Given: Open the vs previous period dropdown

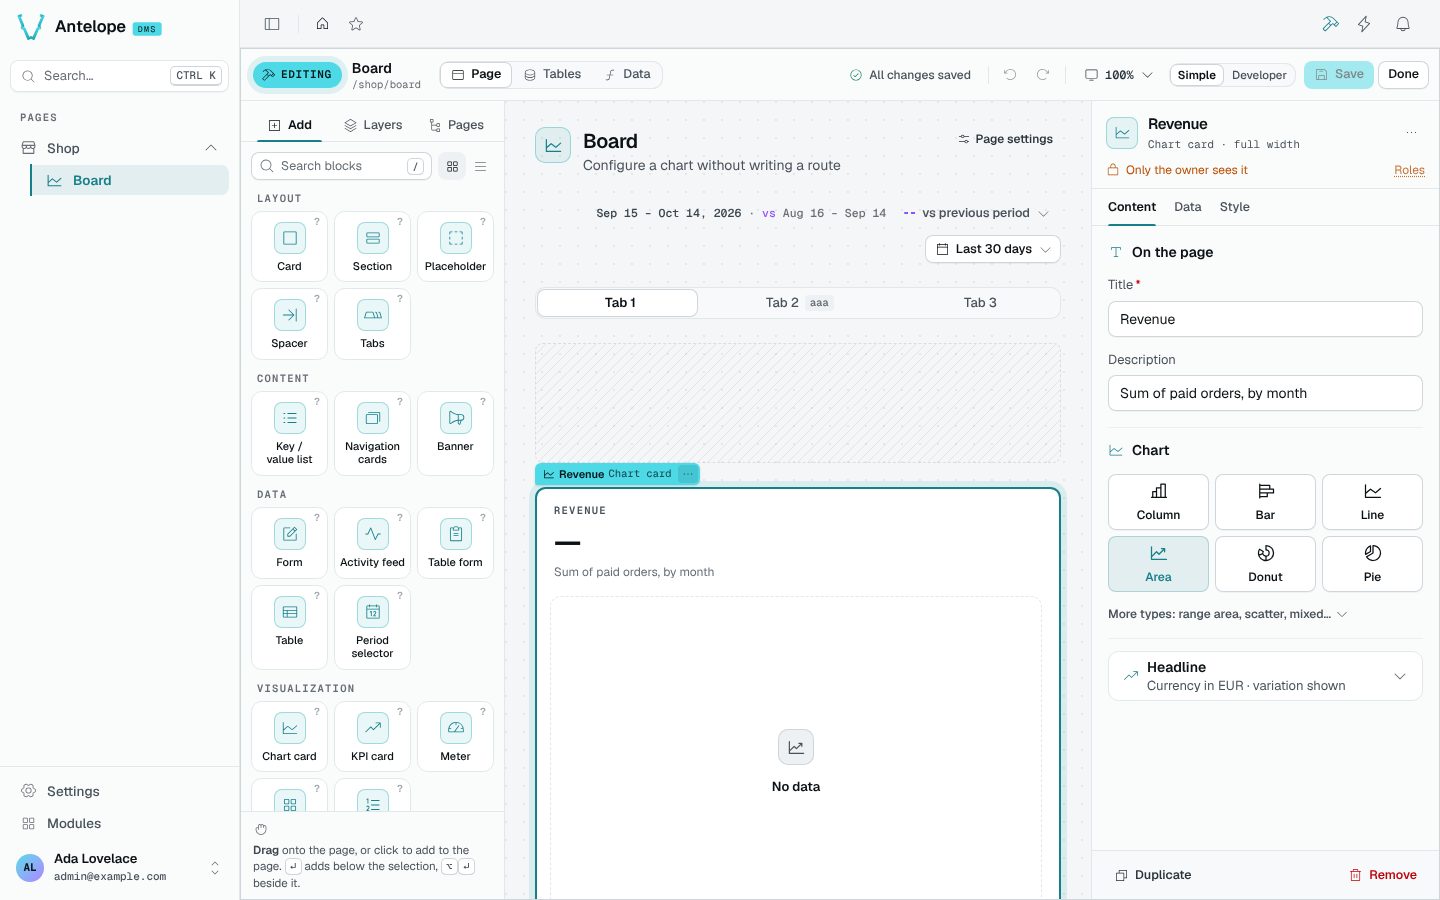Looking at the screenshot, I should 976,213.
